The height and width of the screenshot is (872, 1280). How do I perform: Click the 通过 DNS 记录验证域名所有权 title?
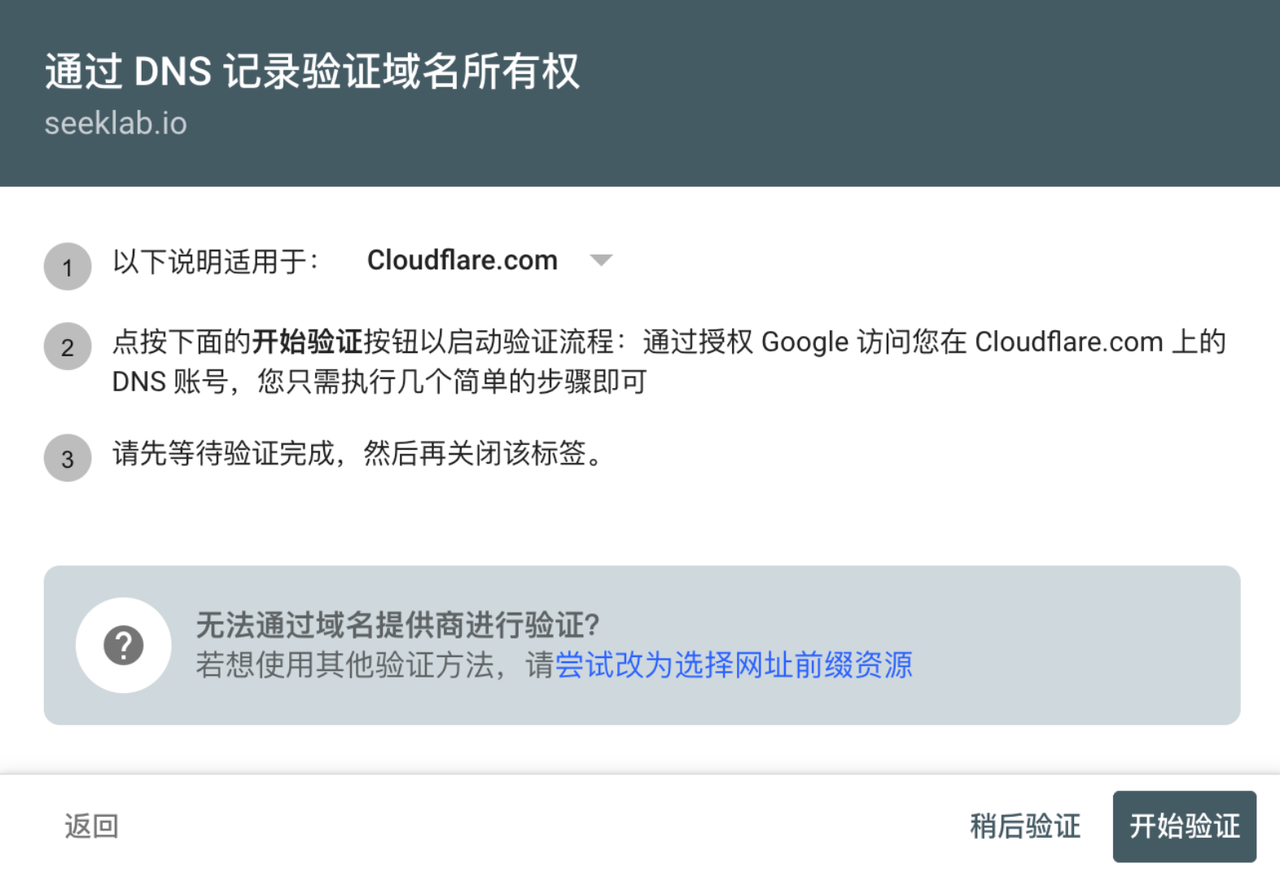pos(312,73)
